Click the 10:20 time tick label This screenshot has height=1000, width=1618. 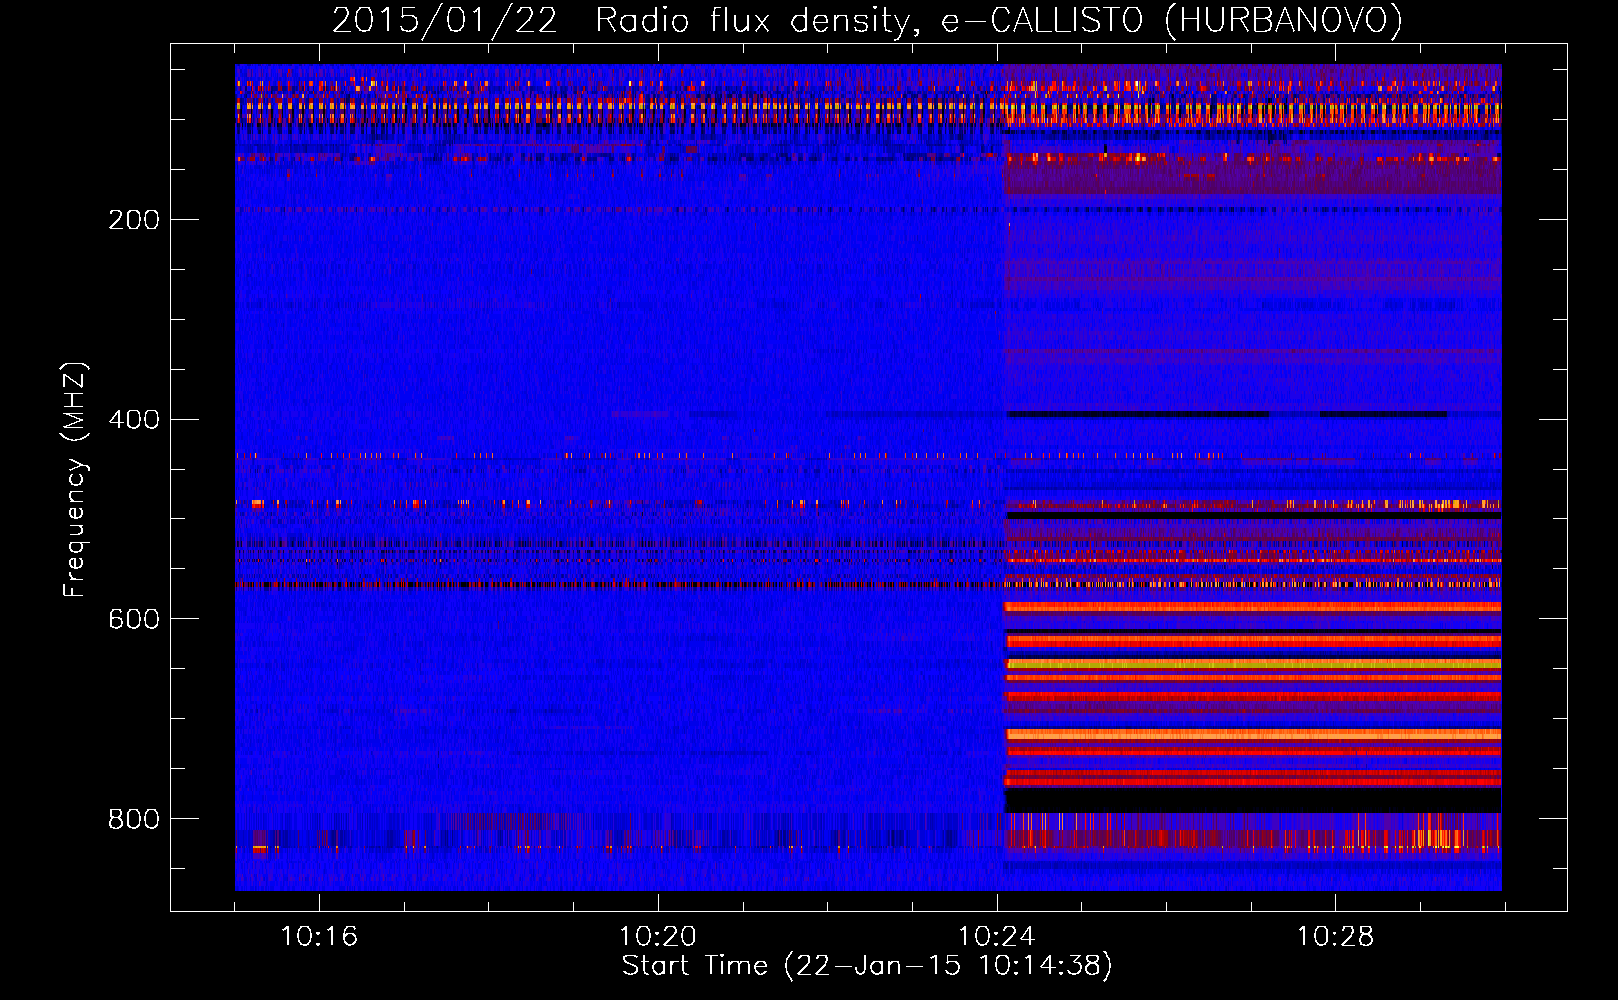pyautogui.click(x=658, y=937)
